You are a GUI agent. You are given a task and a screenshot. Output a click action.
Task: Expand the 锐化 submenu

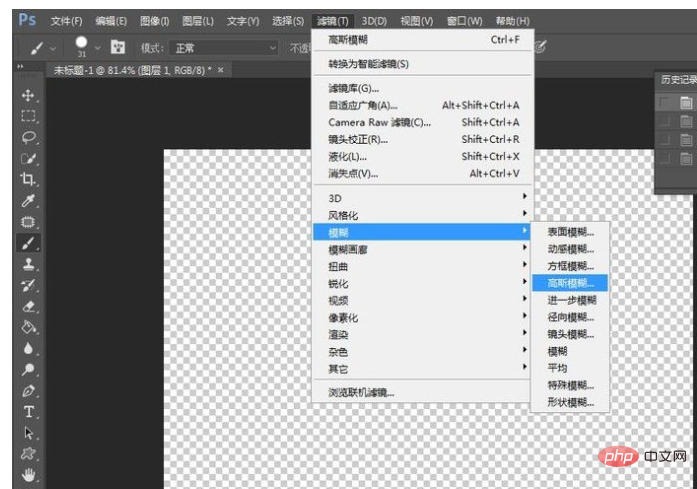[422, 283]
